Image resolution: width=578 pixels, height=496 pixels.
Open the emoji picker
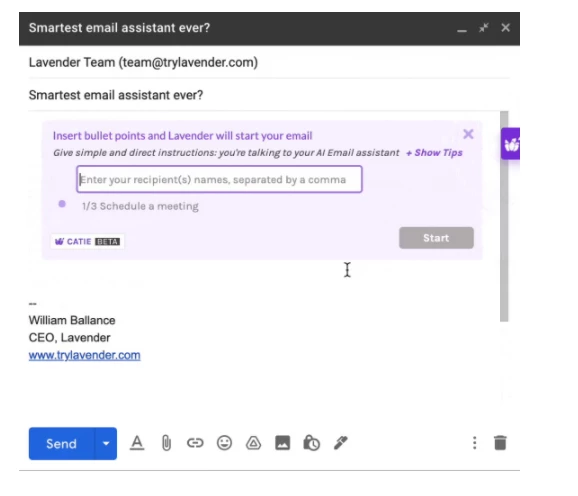click(224, 443)
